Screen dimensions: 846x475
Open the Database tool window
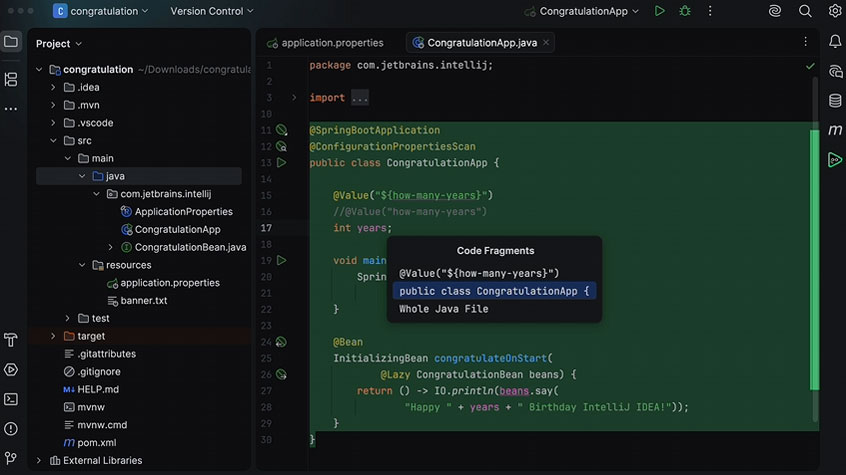pyautogui.click(x=835, y=101)
